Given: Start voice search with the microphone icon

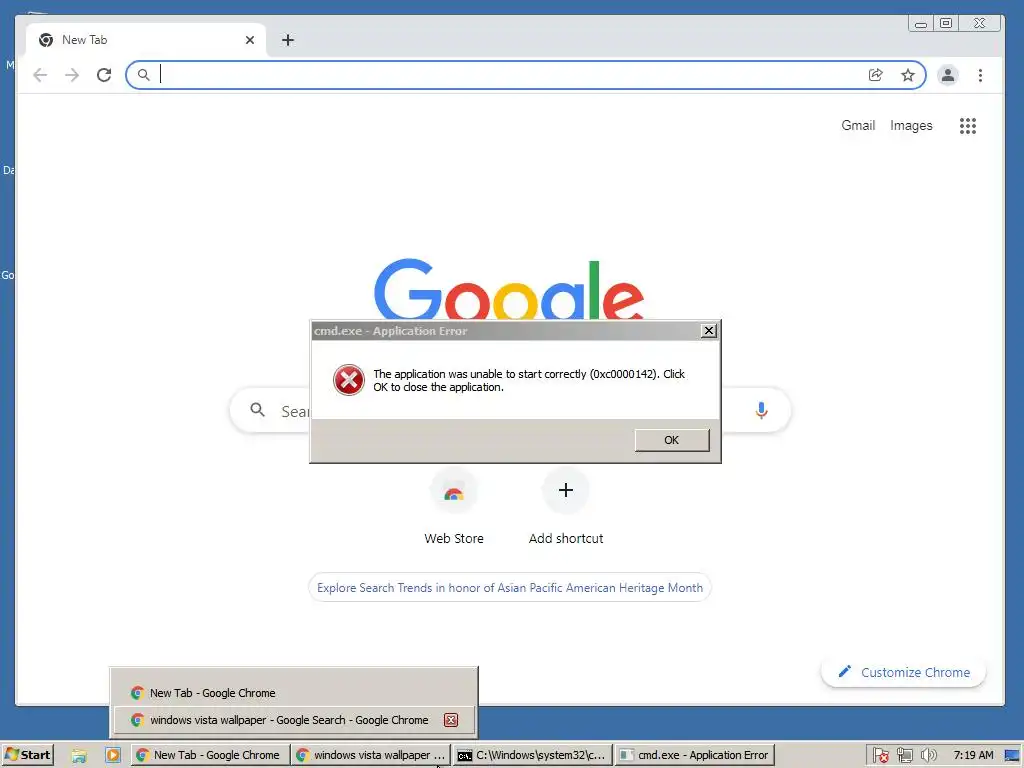Looking at the screenshot, I should coord(761,410).
